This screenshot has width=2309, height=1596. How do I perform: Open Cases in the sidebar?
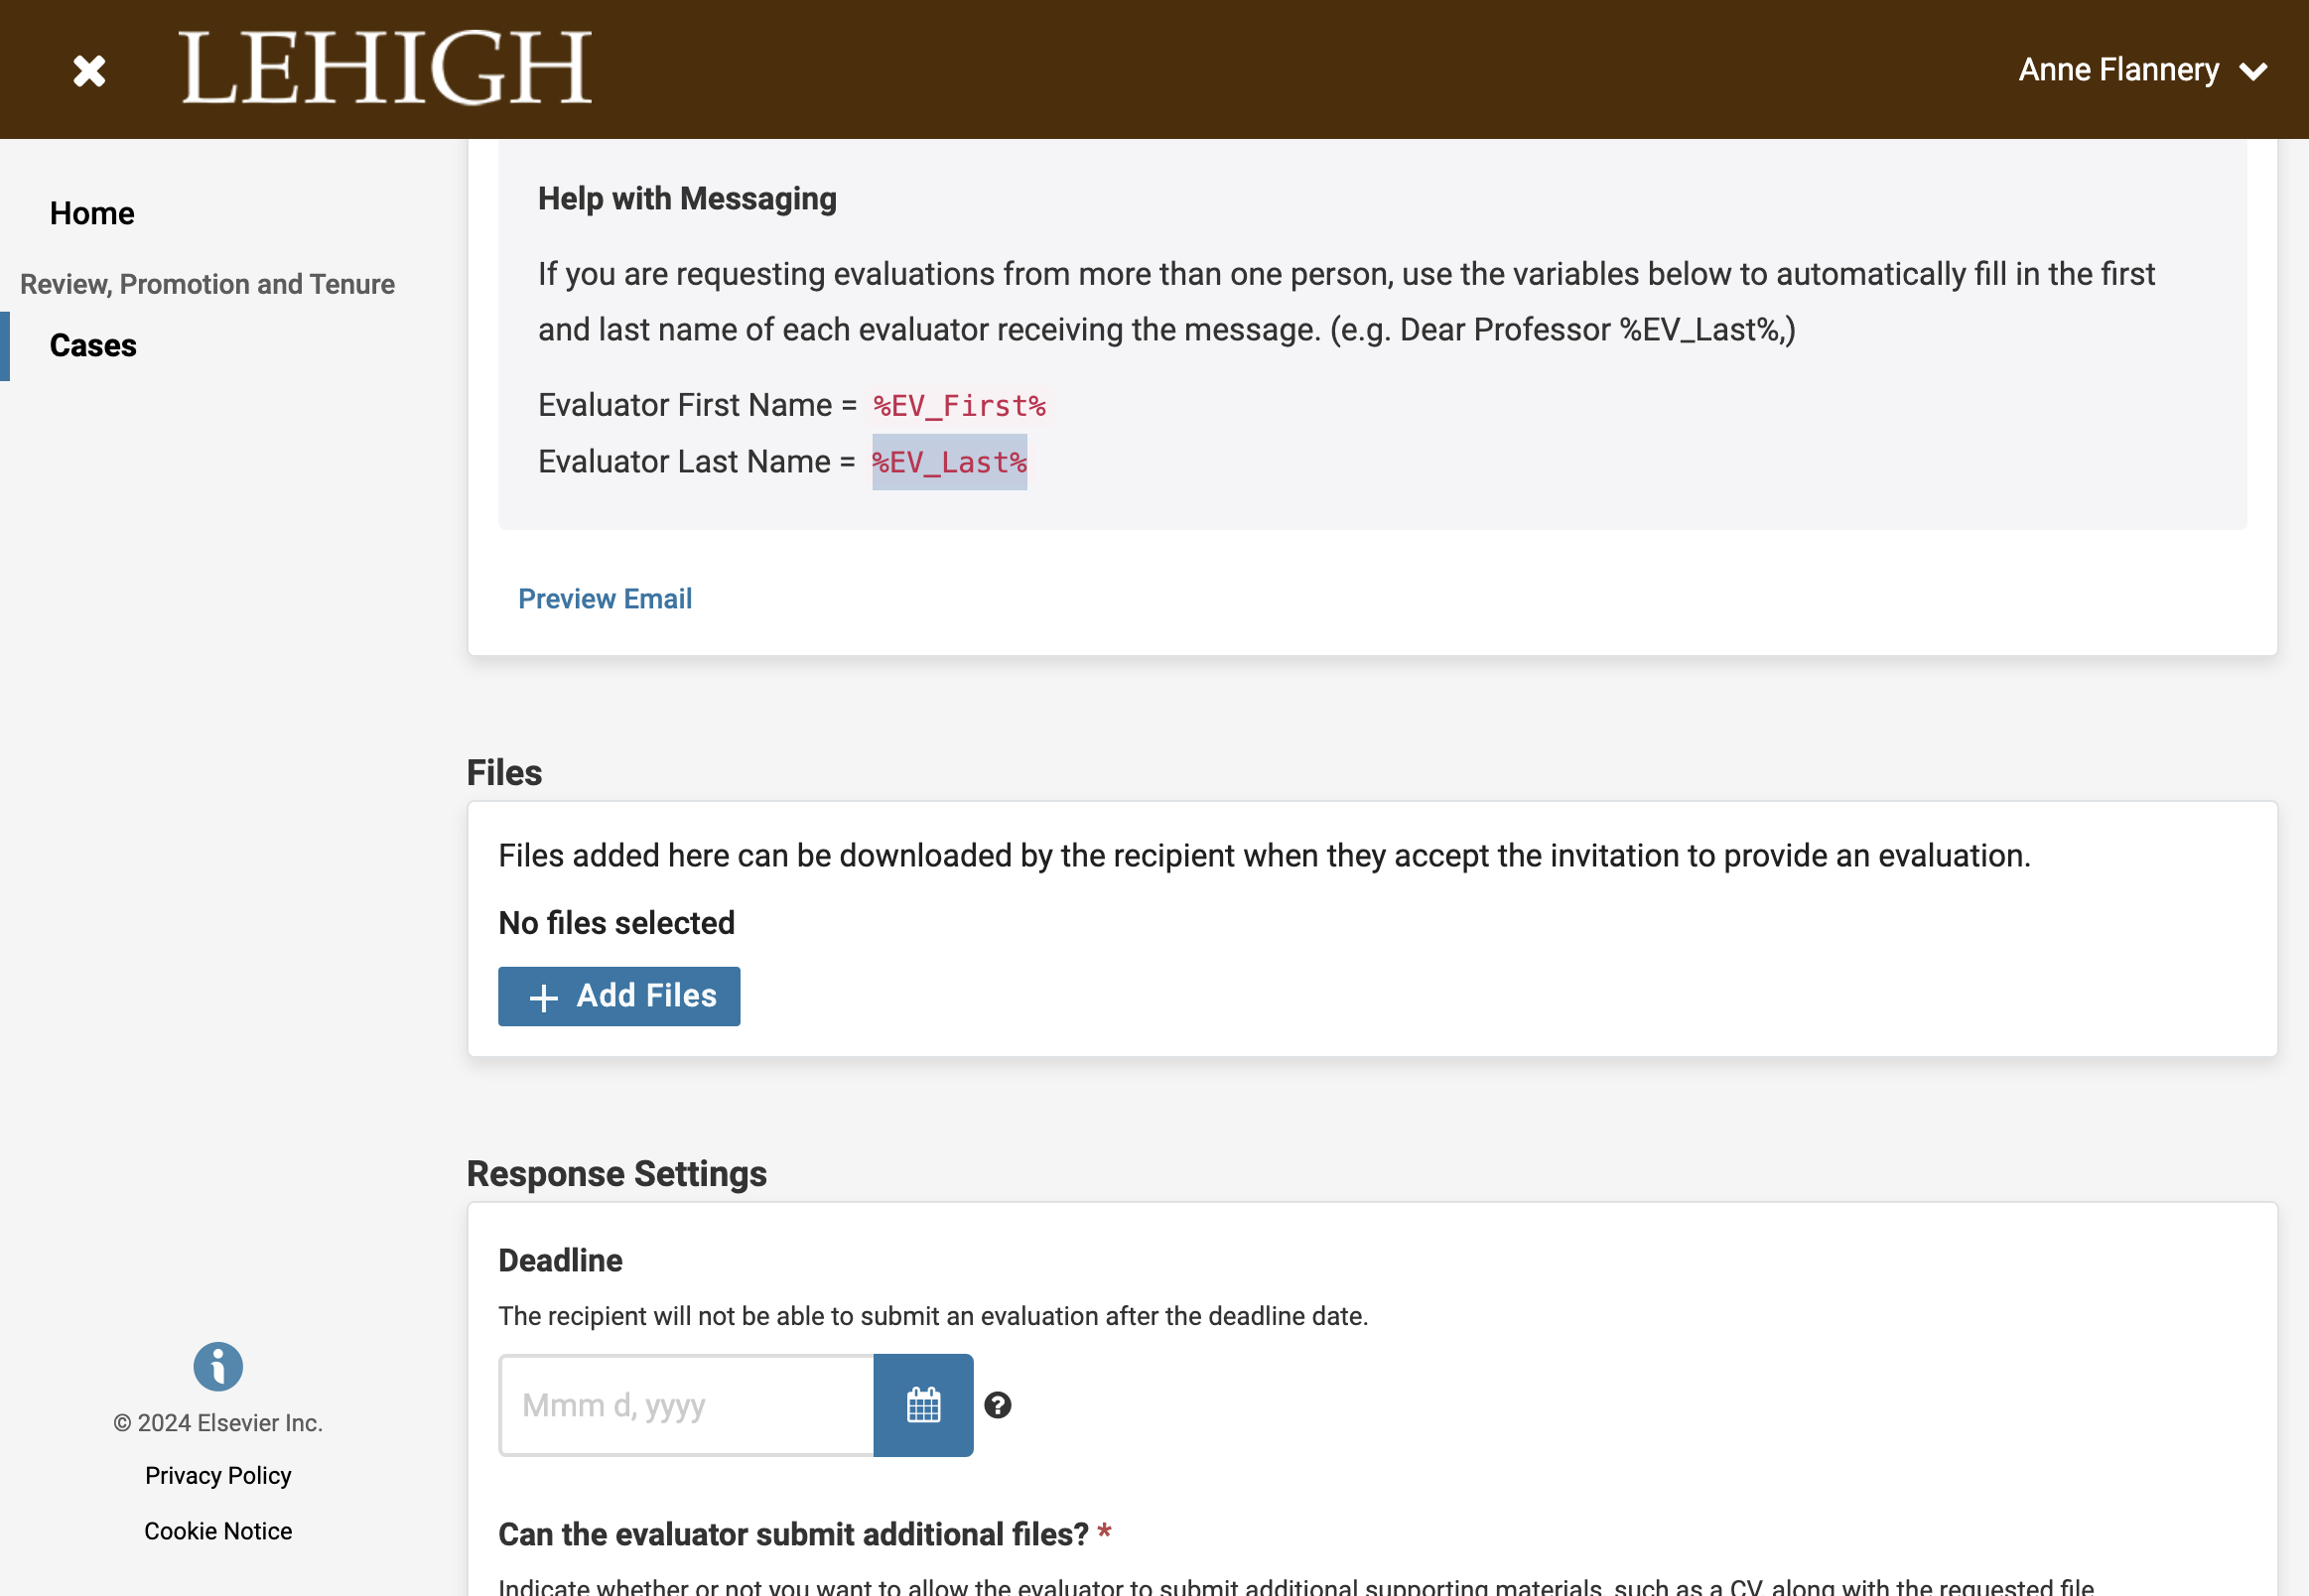93,345
